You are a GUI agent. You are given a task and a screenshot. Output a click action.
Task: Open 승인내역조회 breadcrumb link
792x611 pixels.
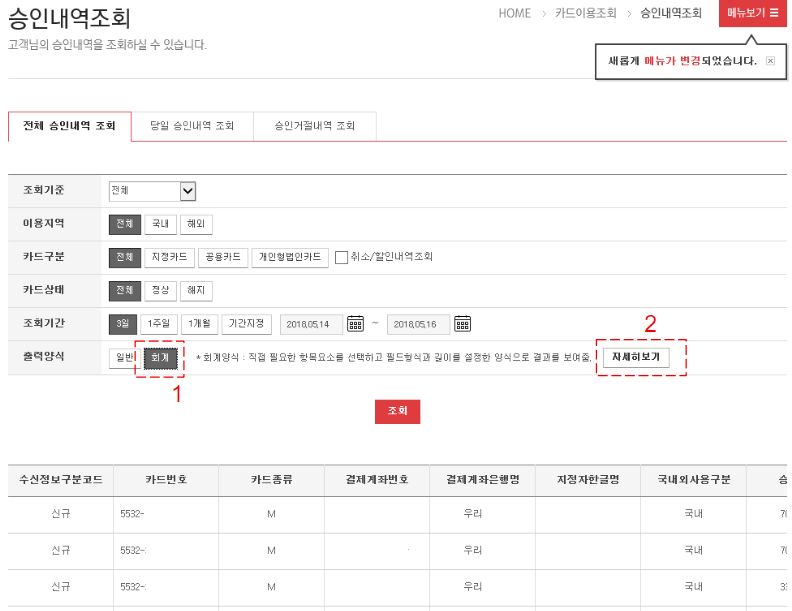tap(671, 13)
